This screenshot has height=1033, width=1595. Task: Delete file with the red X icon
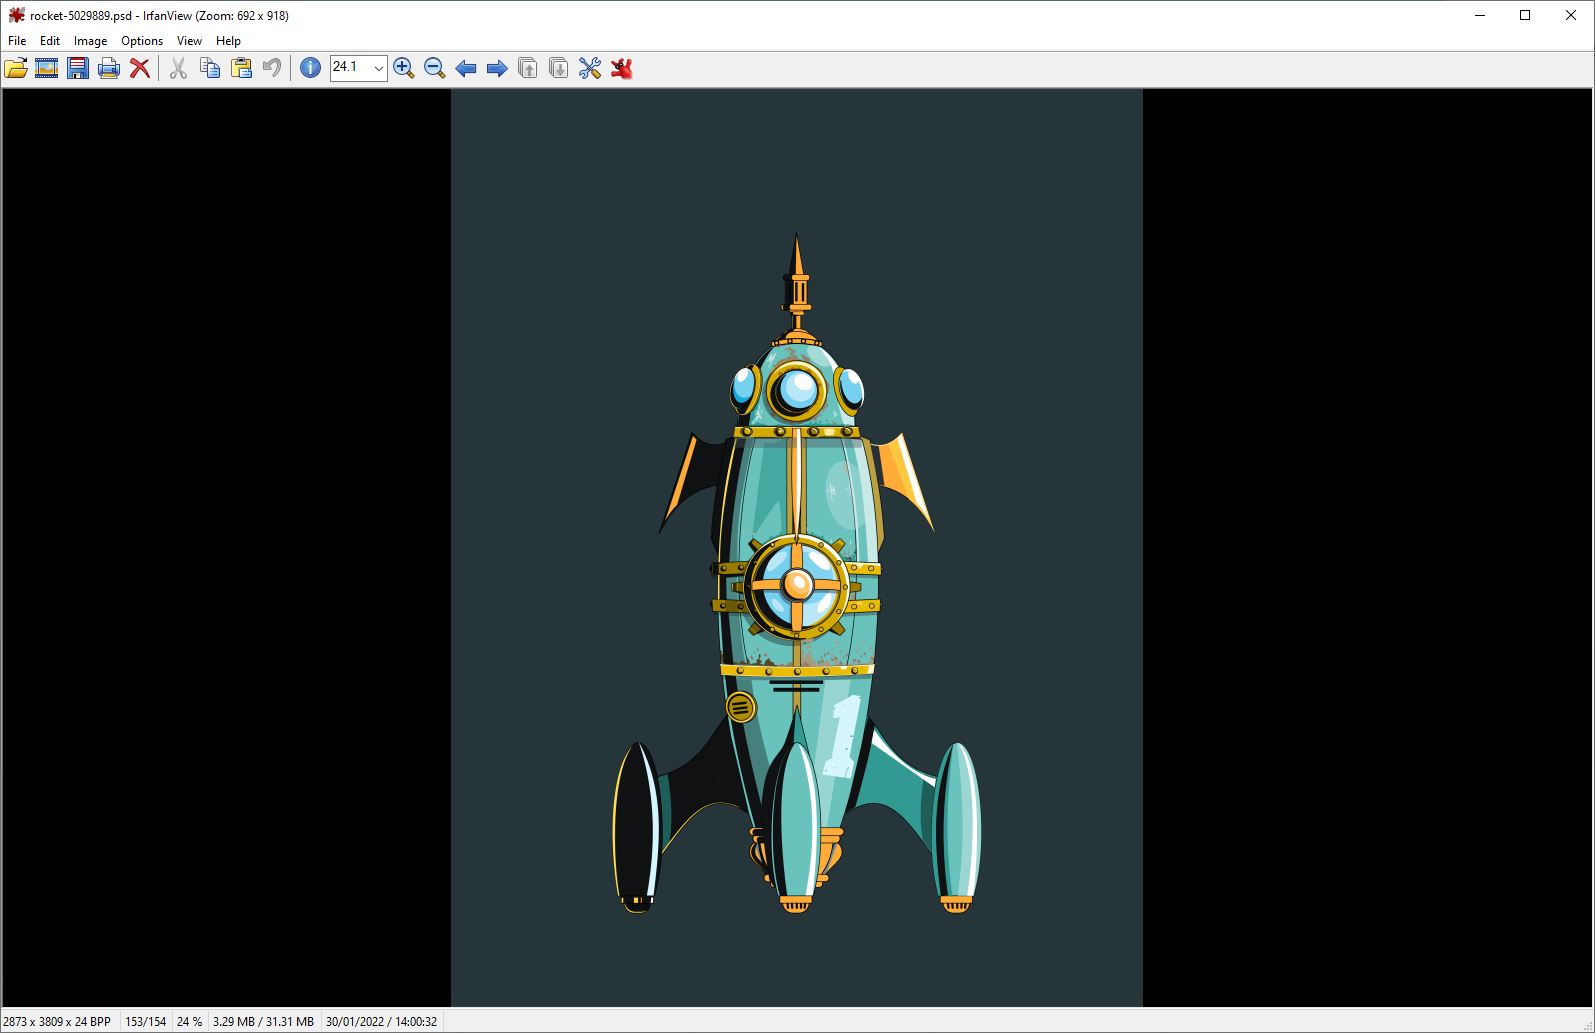140,68
